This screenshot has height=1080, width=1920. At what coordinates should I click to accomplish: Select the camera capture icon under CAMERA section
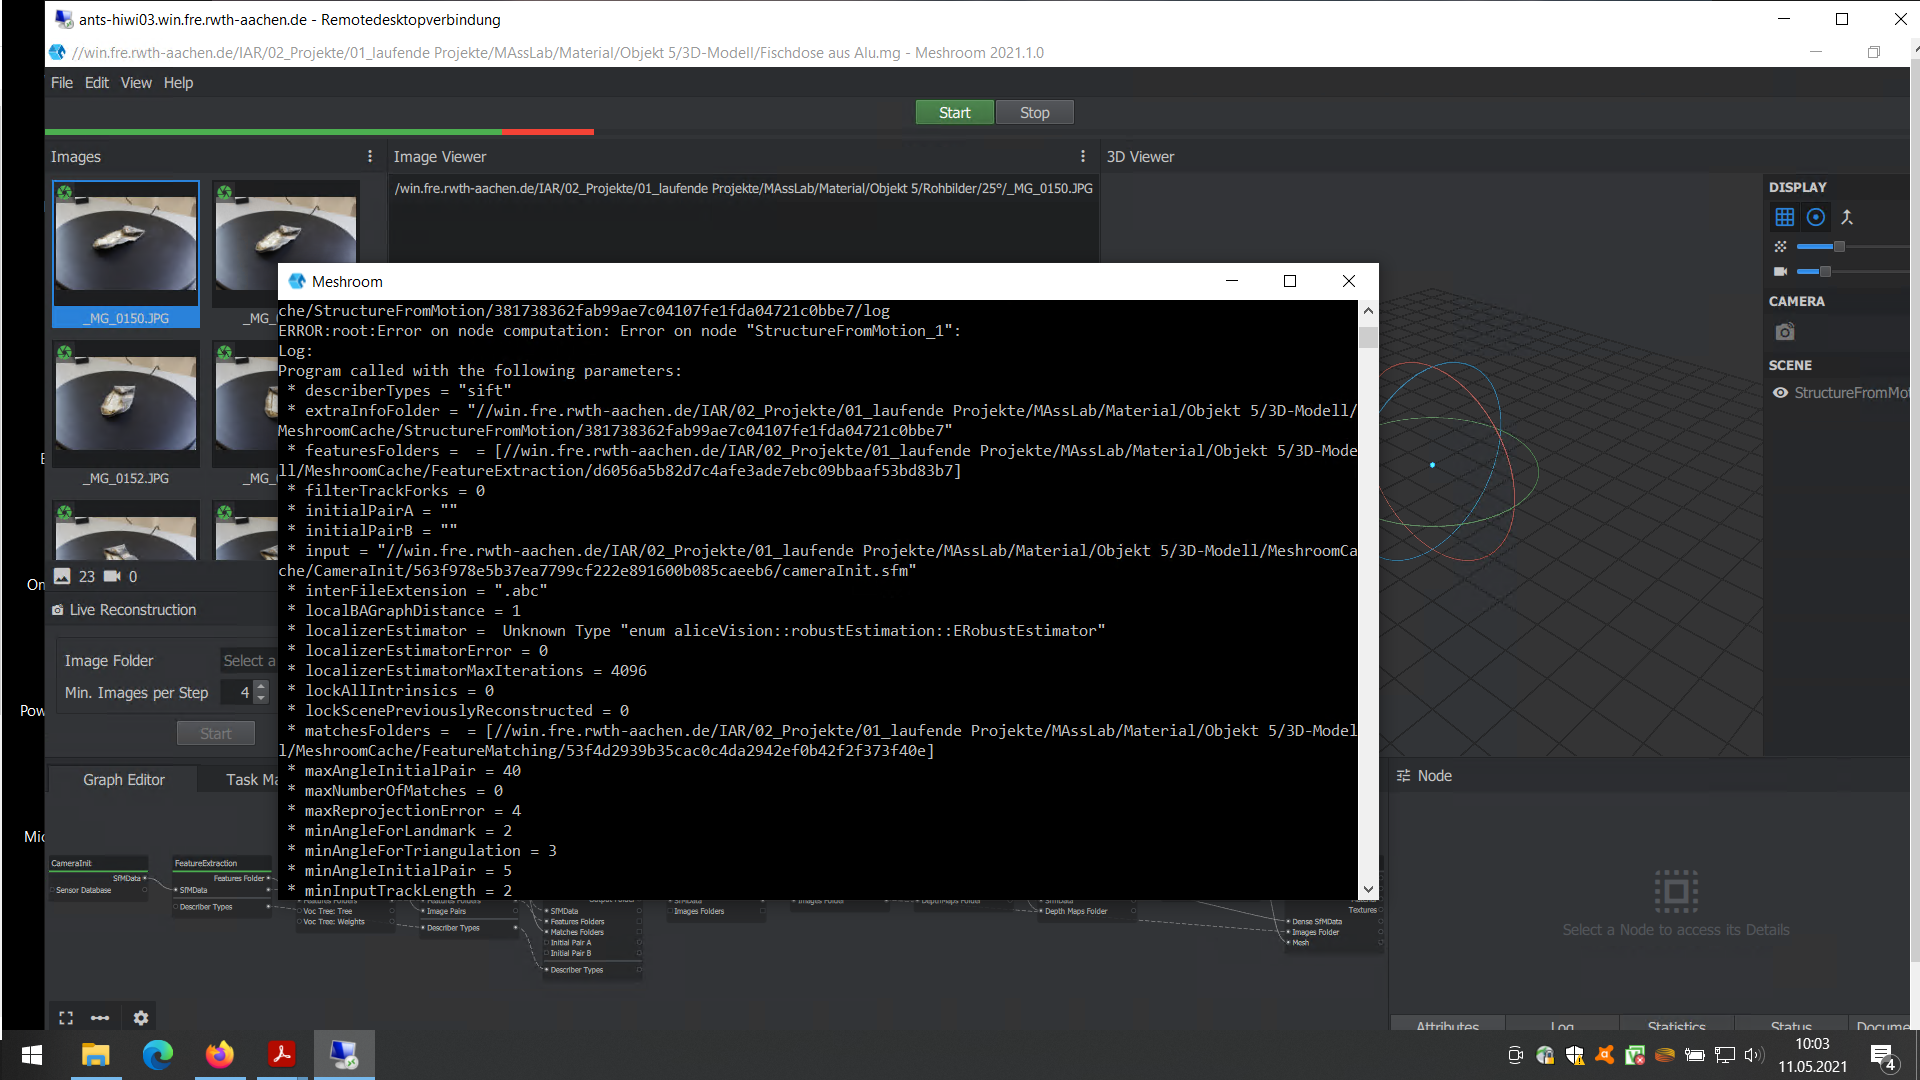1784,332
